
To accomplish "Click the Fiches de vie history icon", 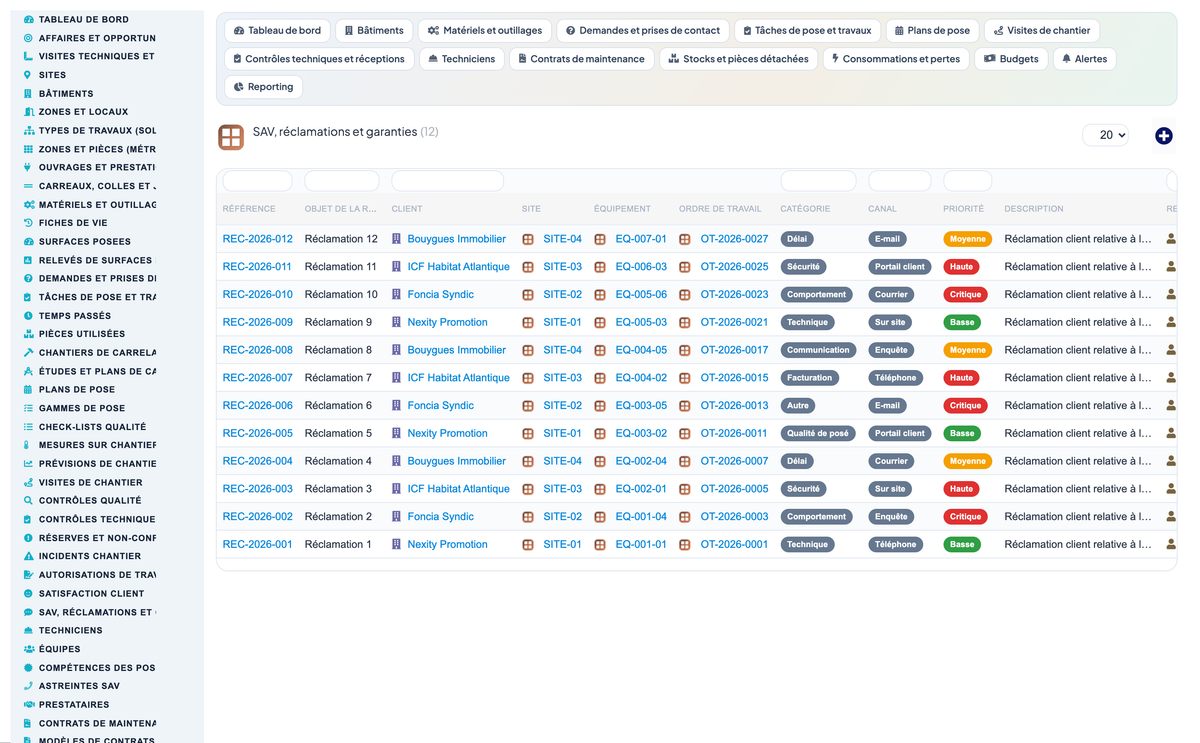I will (x=28, y=223).
